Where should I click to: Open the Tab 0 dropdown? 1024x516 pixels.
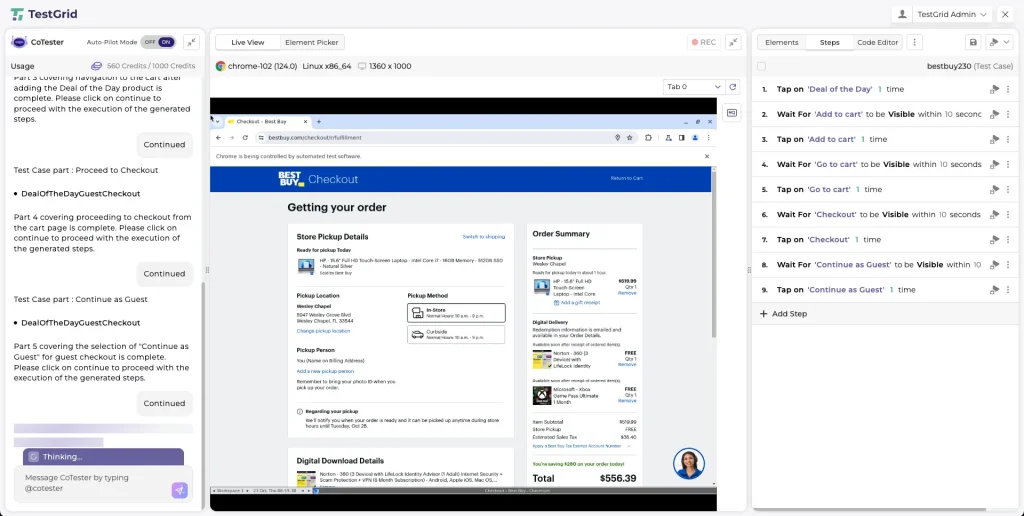tap(693, 86)
